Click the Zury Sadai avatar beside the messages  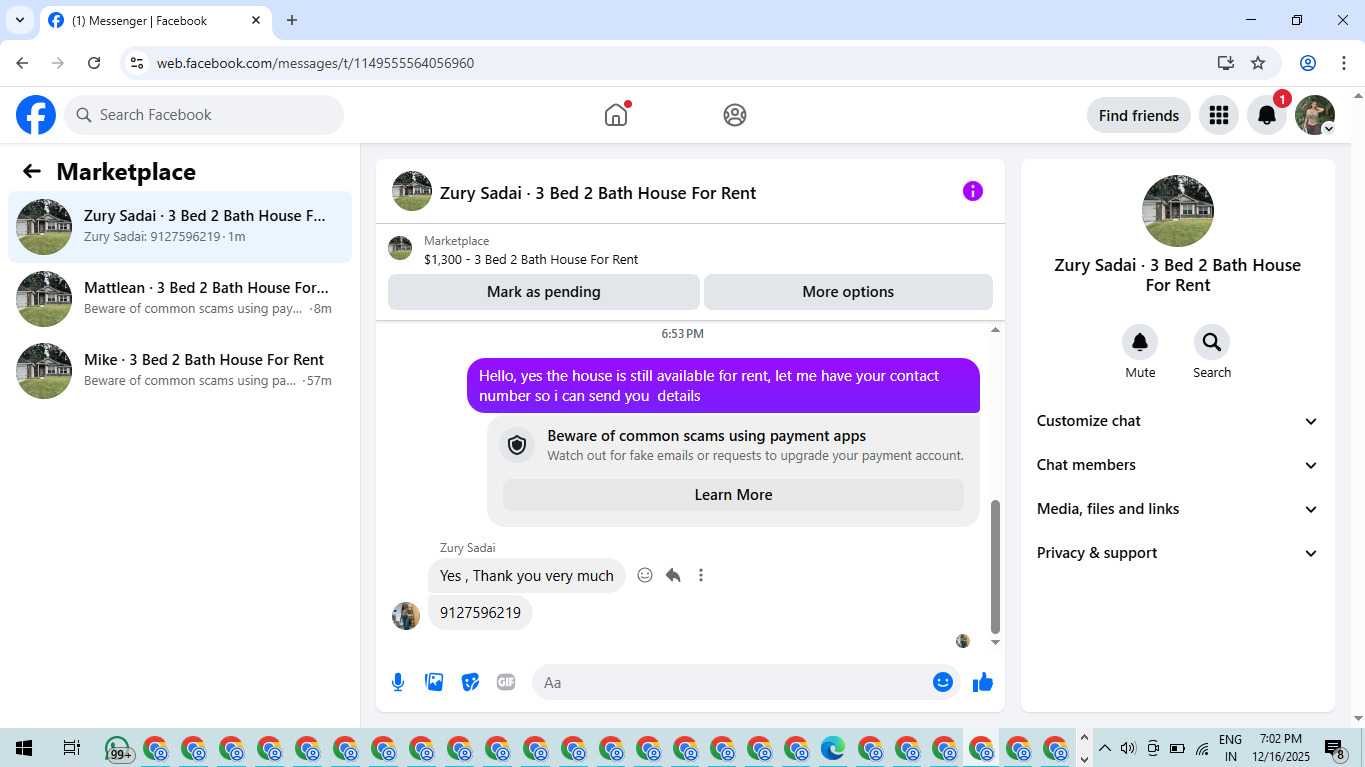point(406,616)
